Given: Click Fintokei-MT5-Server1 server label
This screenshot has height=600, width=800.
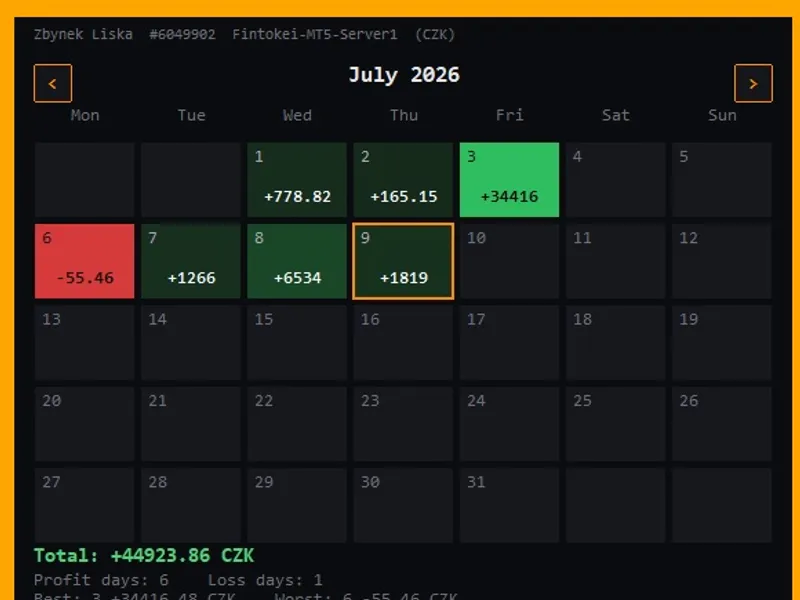Looking at the screenshot, I should coord(315,35).
